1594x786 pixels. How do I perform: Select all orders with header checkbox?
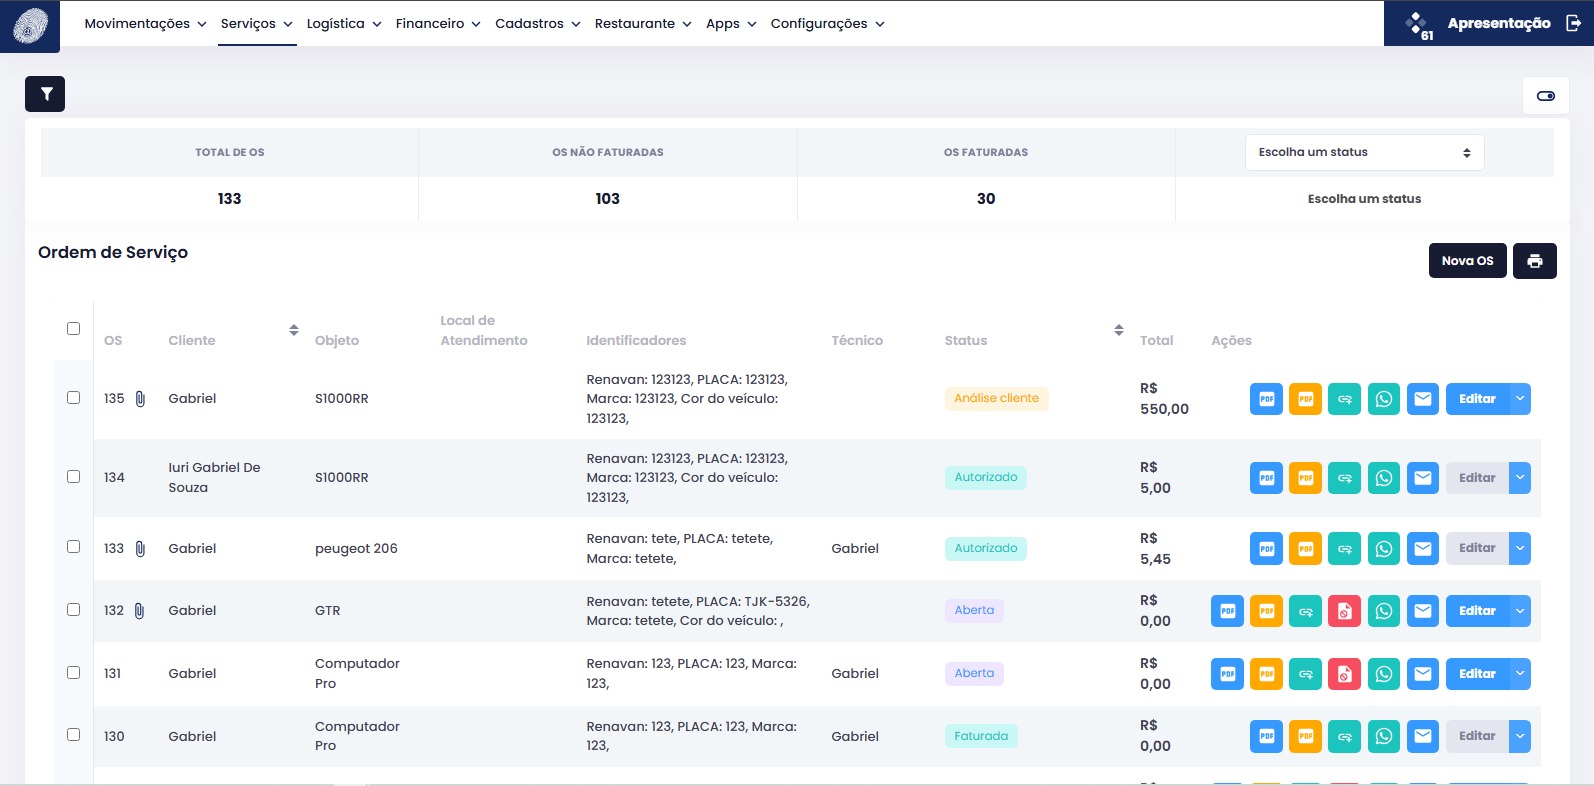click(73, 328)
